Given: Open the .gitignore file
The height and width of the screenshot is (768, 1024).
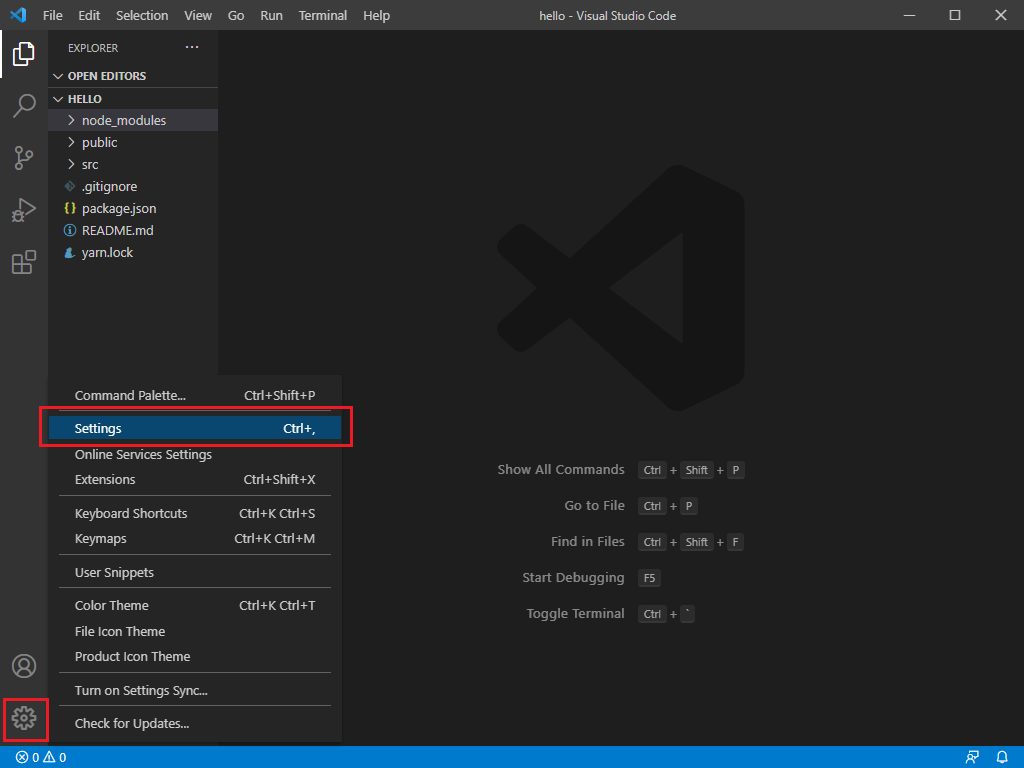Looking at the screenshot, I should (133, 187).
